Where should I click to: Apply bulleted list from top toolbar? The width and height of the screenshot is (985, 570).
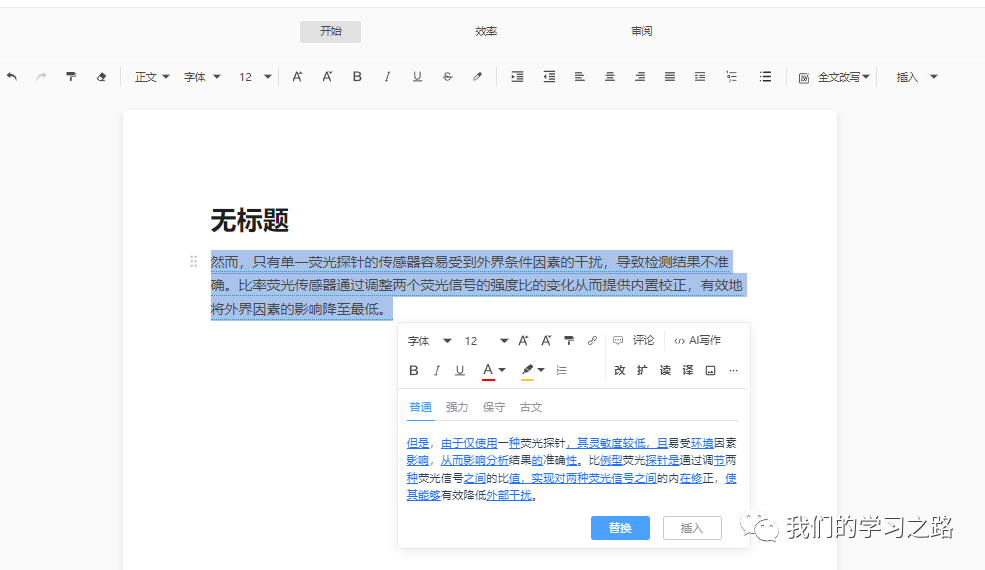(765, 77)
